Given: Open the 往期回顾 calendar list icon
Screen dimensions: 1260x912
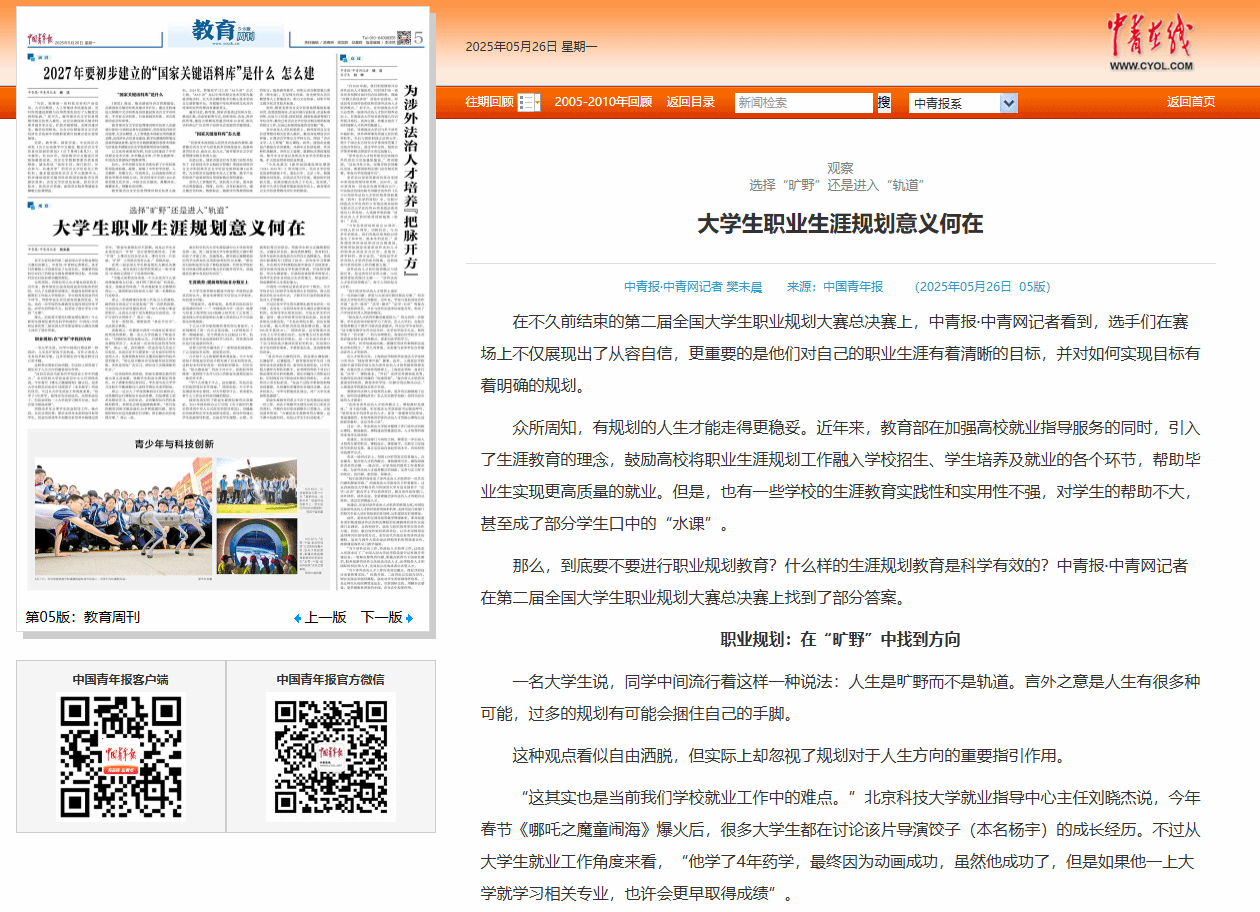Looking at the screenshot, I should click(x=529, y=102).
